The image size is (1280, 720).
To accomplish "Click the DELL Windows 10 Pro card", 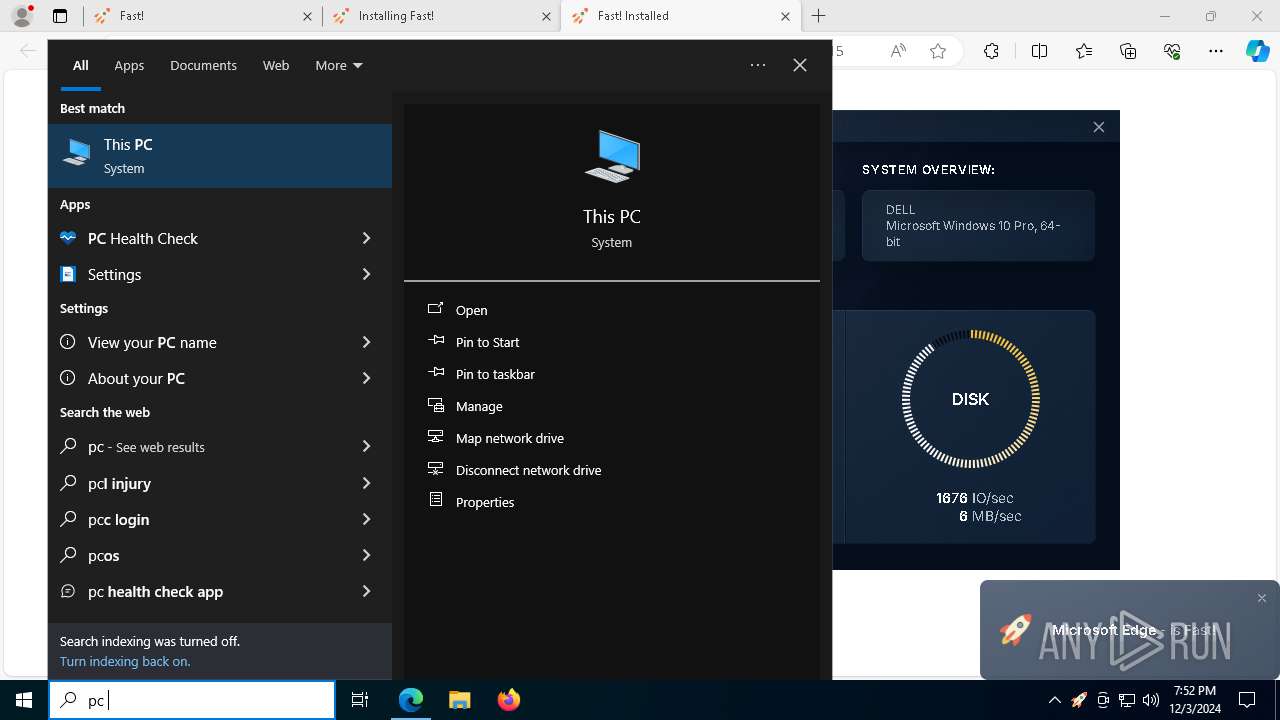I will [978, 226].
